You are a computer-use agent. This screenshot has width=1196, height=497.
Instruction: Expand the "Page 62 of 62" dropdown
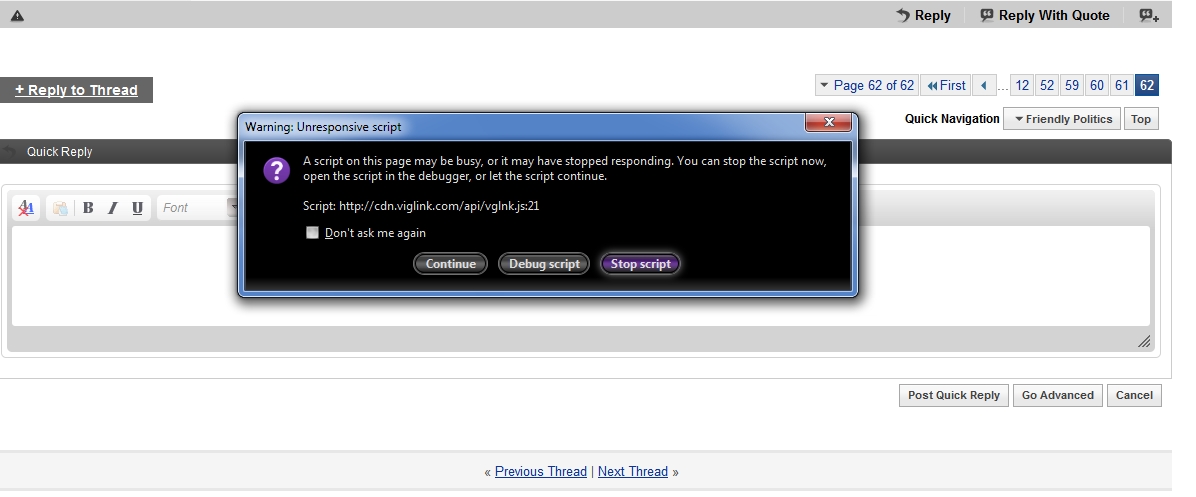(866, 85)
